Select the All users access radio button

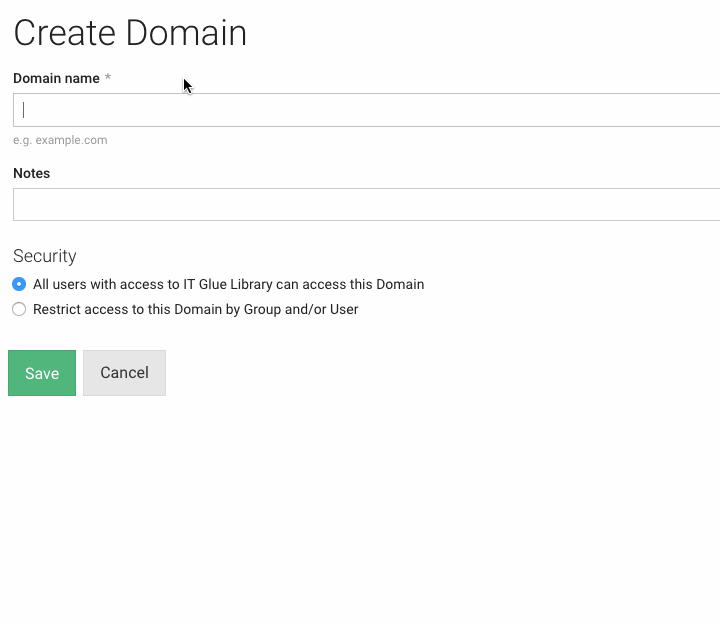(x=19, y=285)
